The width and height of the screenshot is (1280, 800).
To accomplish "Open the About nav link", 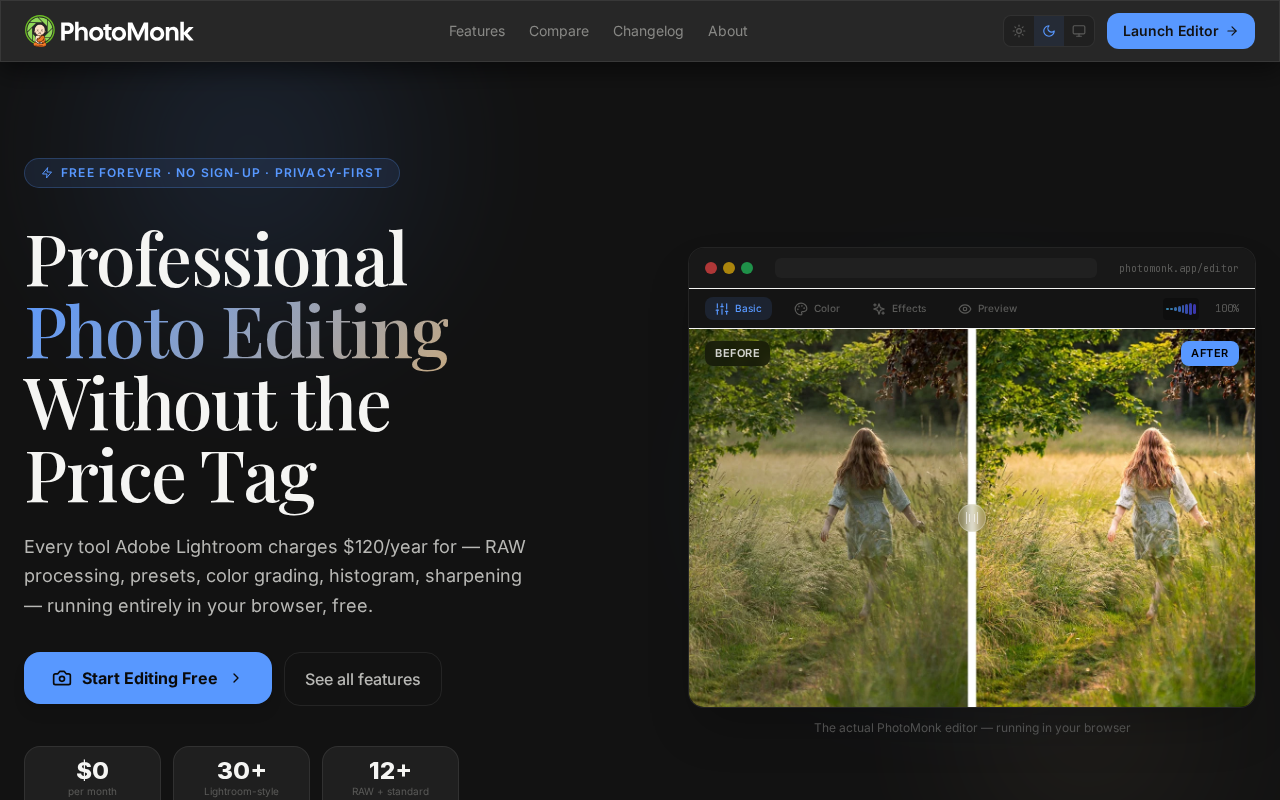I will point(728,31).
